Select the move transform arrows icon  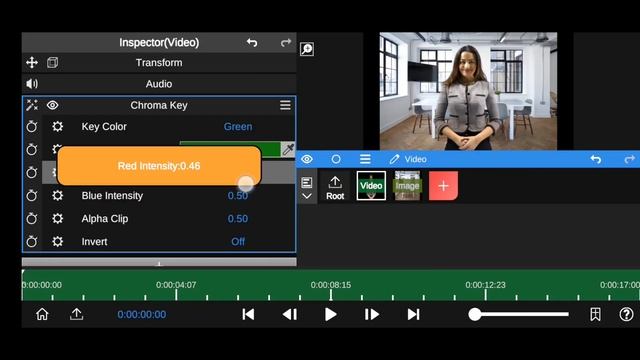tap(32, 62)
